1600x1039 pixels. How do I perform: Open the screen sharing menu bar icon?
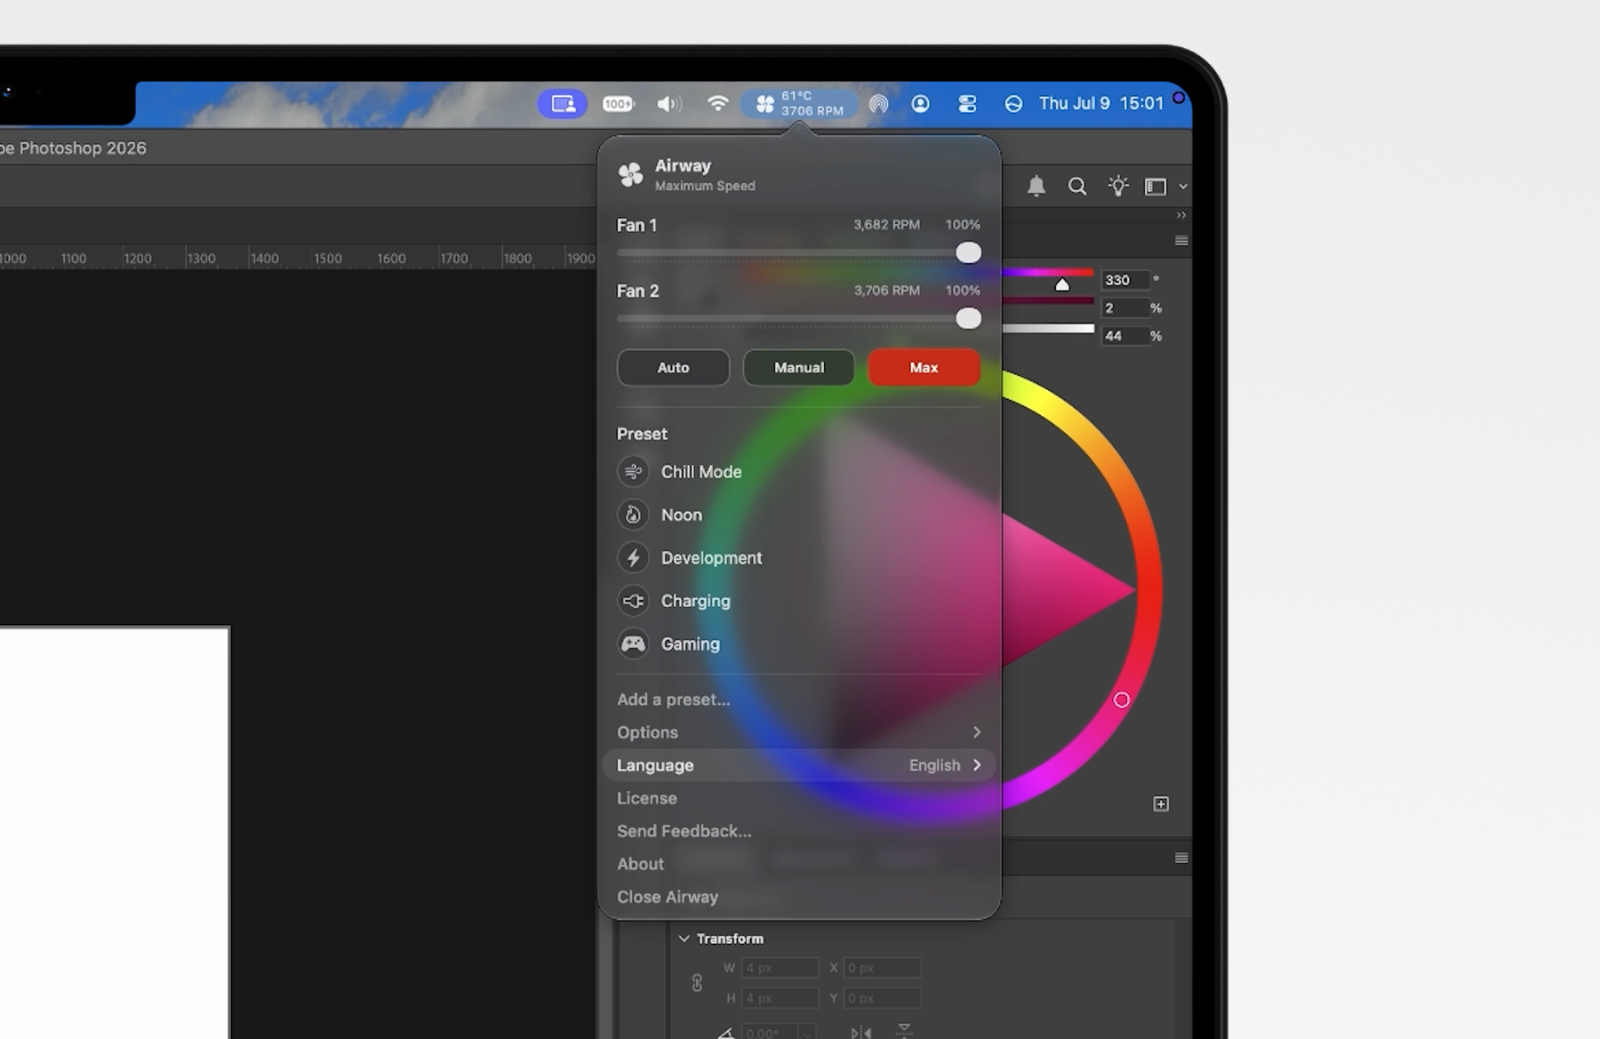point(563,104)
